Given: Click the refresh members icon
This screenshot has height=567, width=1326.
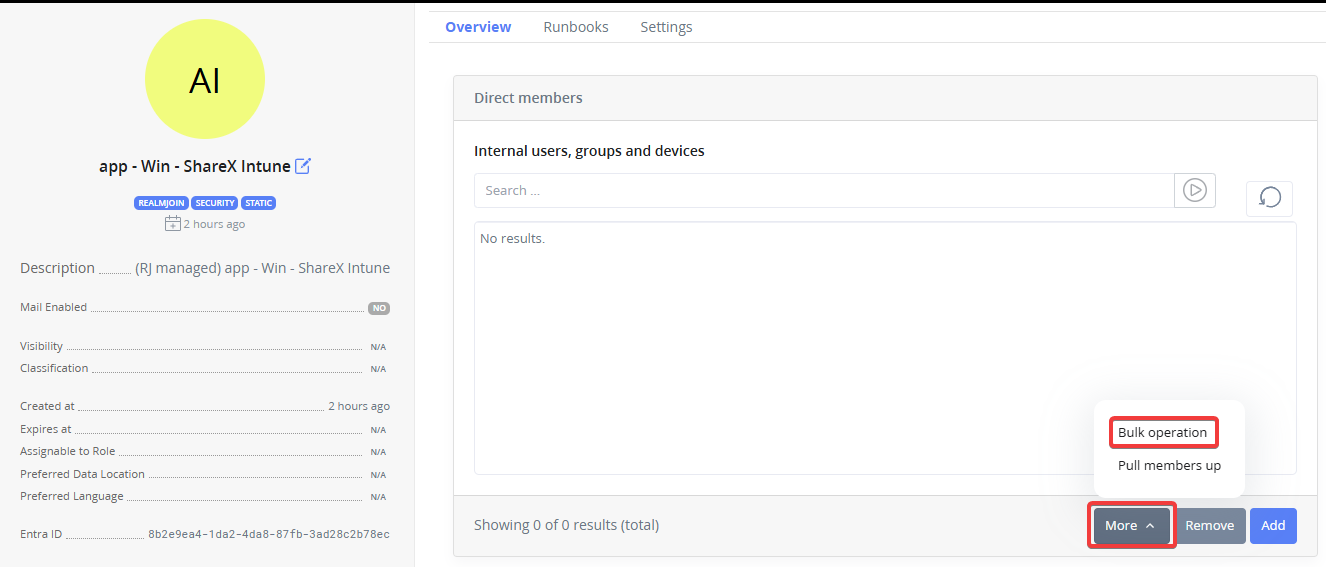Looking at the screenshot, I should tap(1269, 198).
